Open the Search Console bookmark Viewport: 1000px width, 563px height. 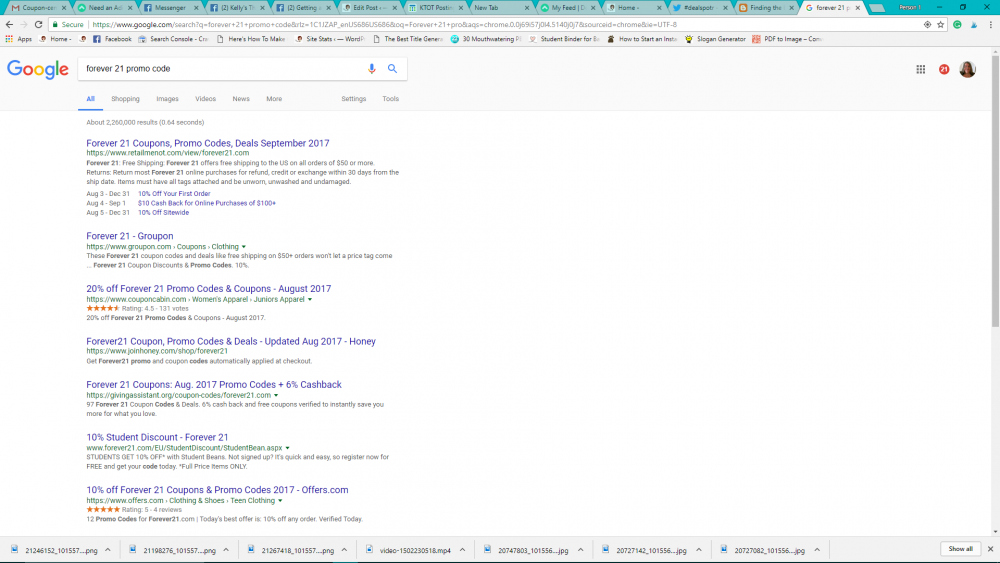(x=173, y=39)
